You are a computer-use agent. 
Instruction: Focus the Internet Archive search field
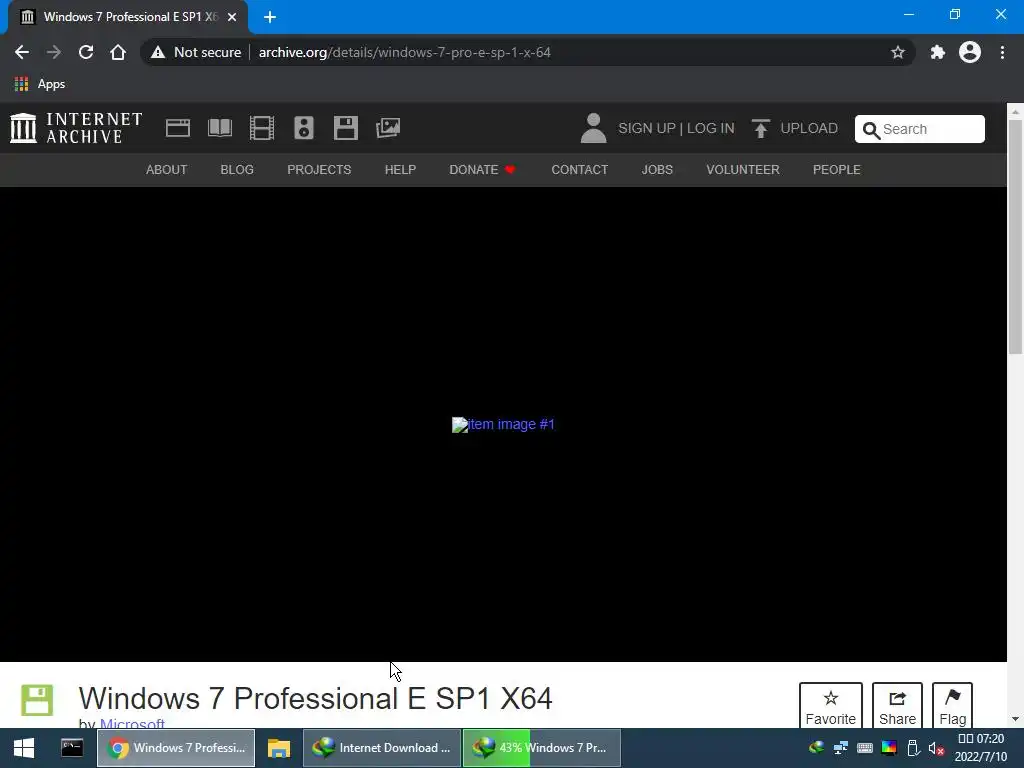click(x=920, y=129)
